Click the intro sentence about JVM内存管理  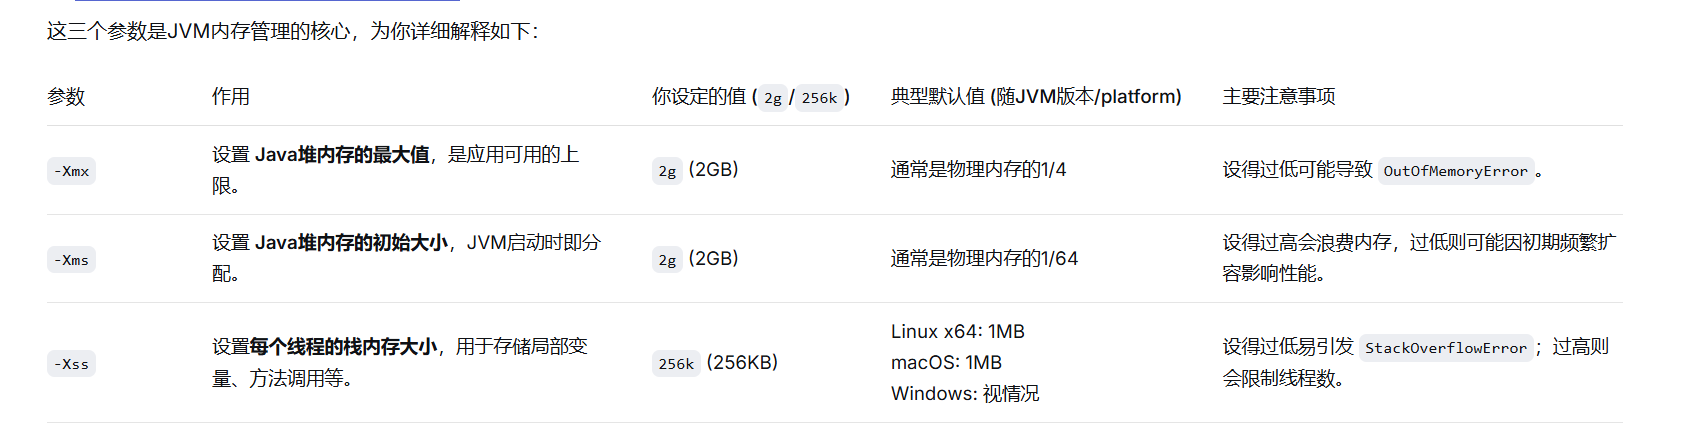tap(293, 32)
